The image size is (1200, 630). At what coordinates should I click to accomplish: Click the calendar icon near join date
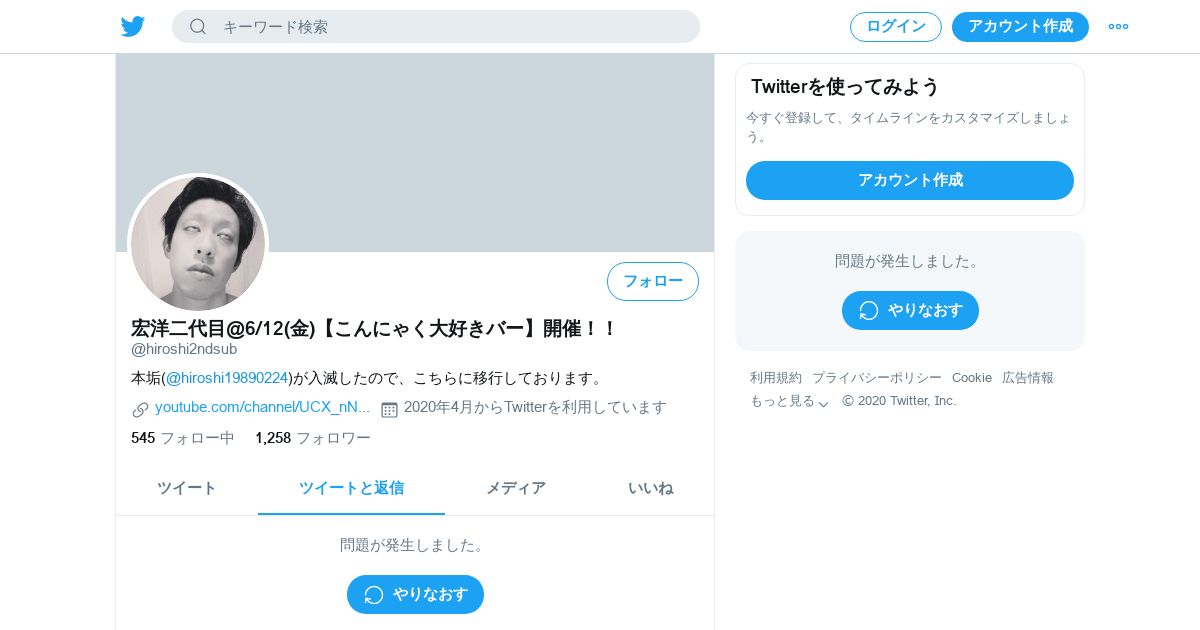tap(389, 409)
